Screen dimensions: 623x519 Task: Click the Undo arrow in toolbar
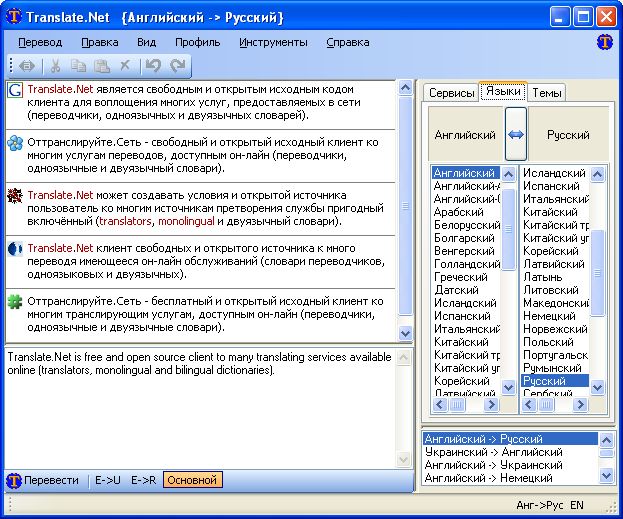(x=152, y=66)
